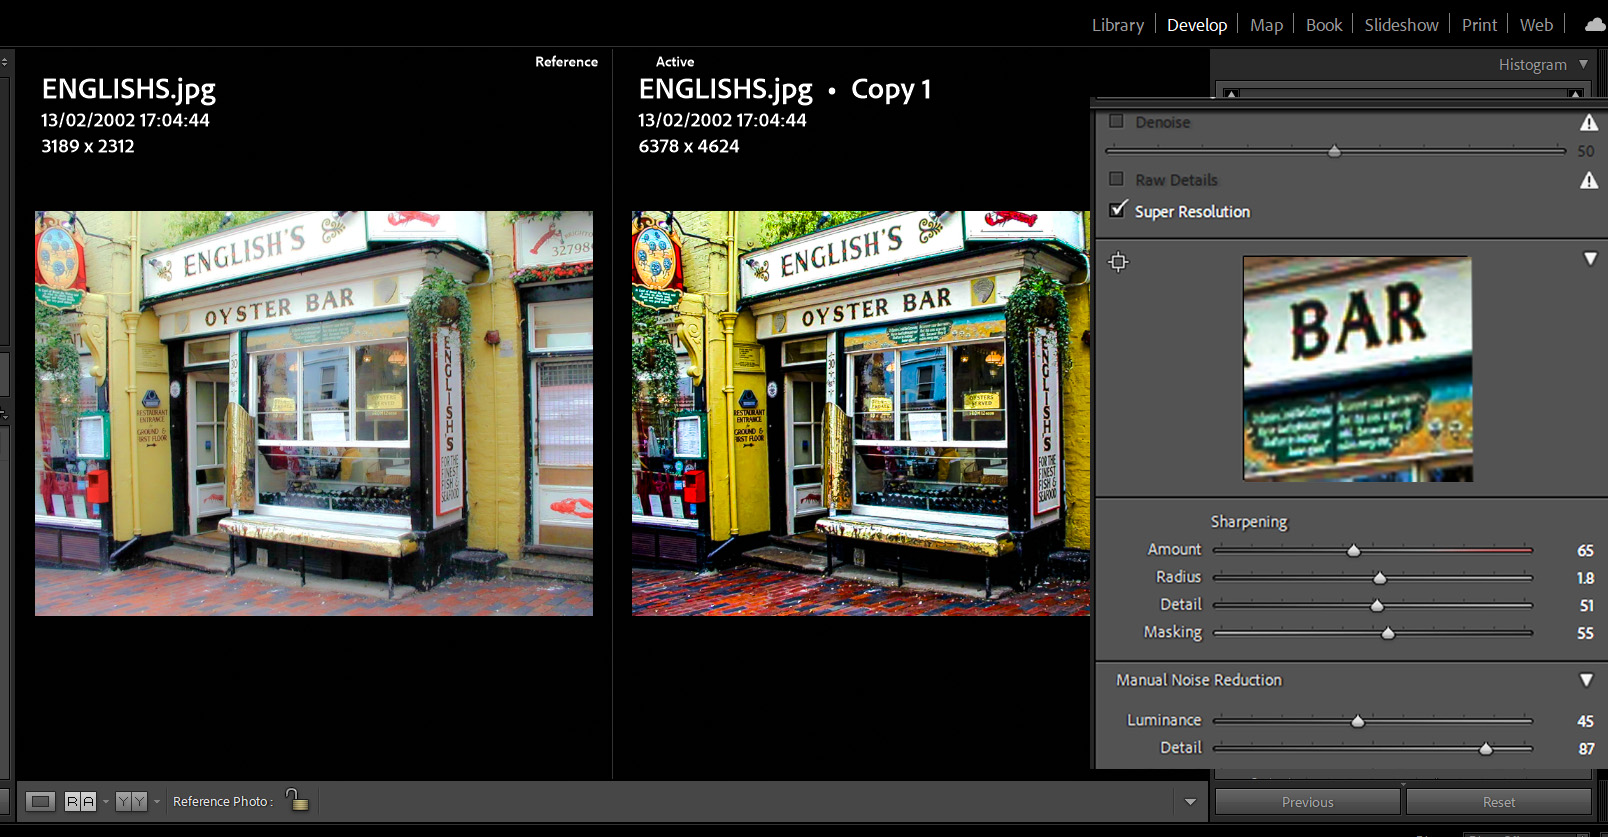The height and width of the screenshot is (837, 1608).
Task: Click the Denoise warning triangle icon
Action: 1588,123
